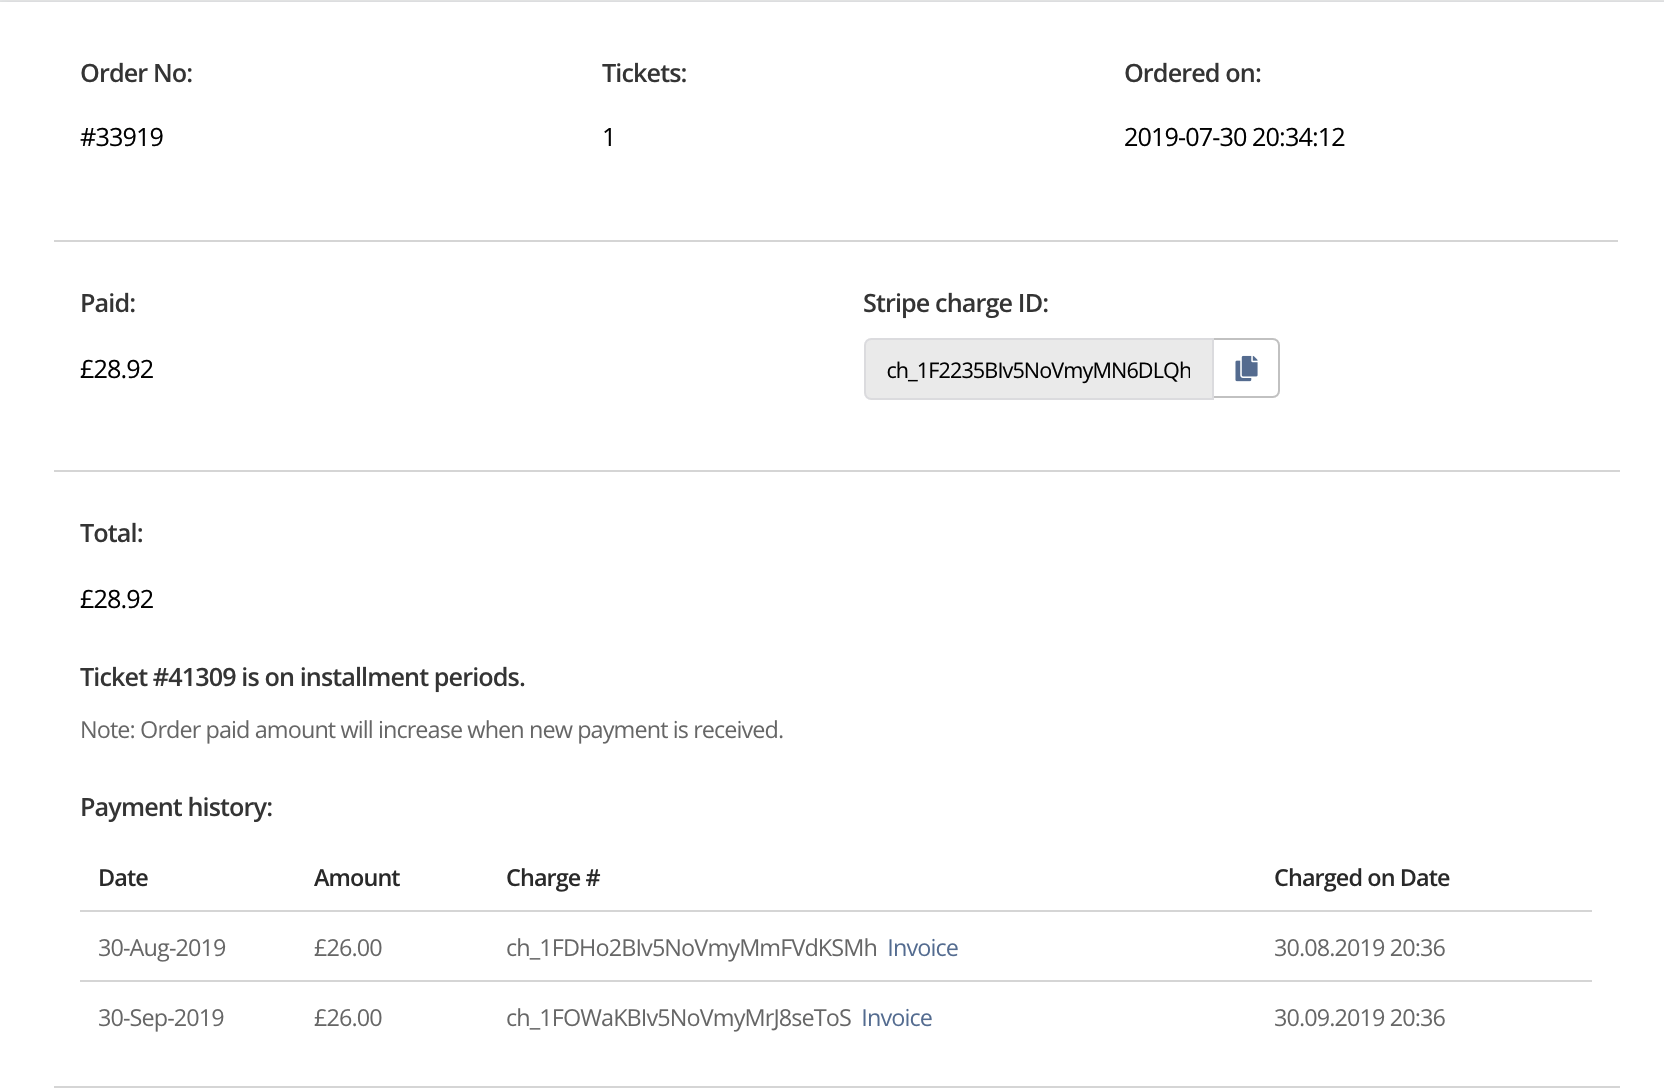
Task: Open the Invoice link for 30-Sep-2019 payment
Action: (896, 1018)
